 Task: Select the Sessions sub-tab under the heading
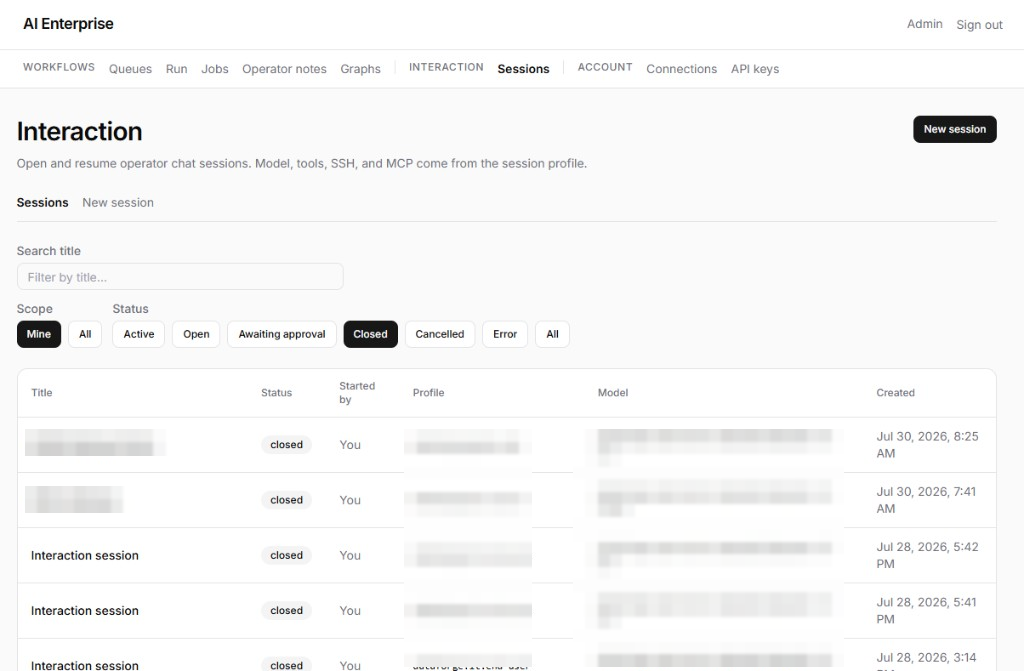[x=42, y=203]
